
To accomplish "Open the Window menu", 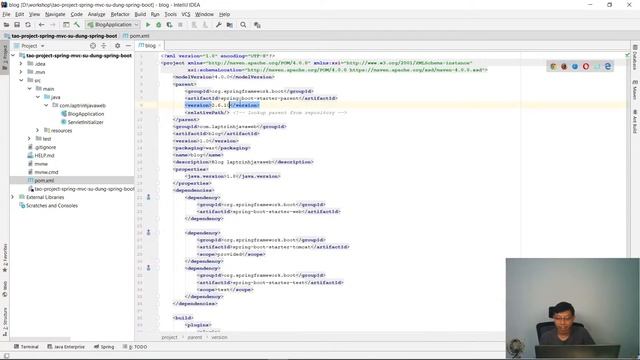I will [x=204, y=14].
